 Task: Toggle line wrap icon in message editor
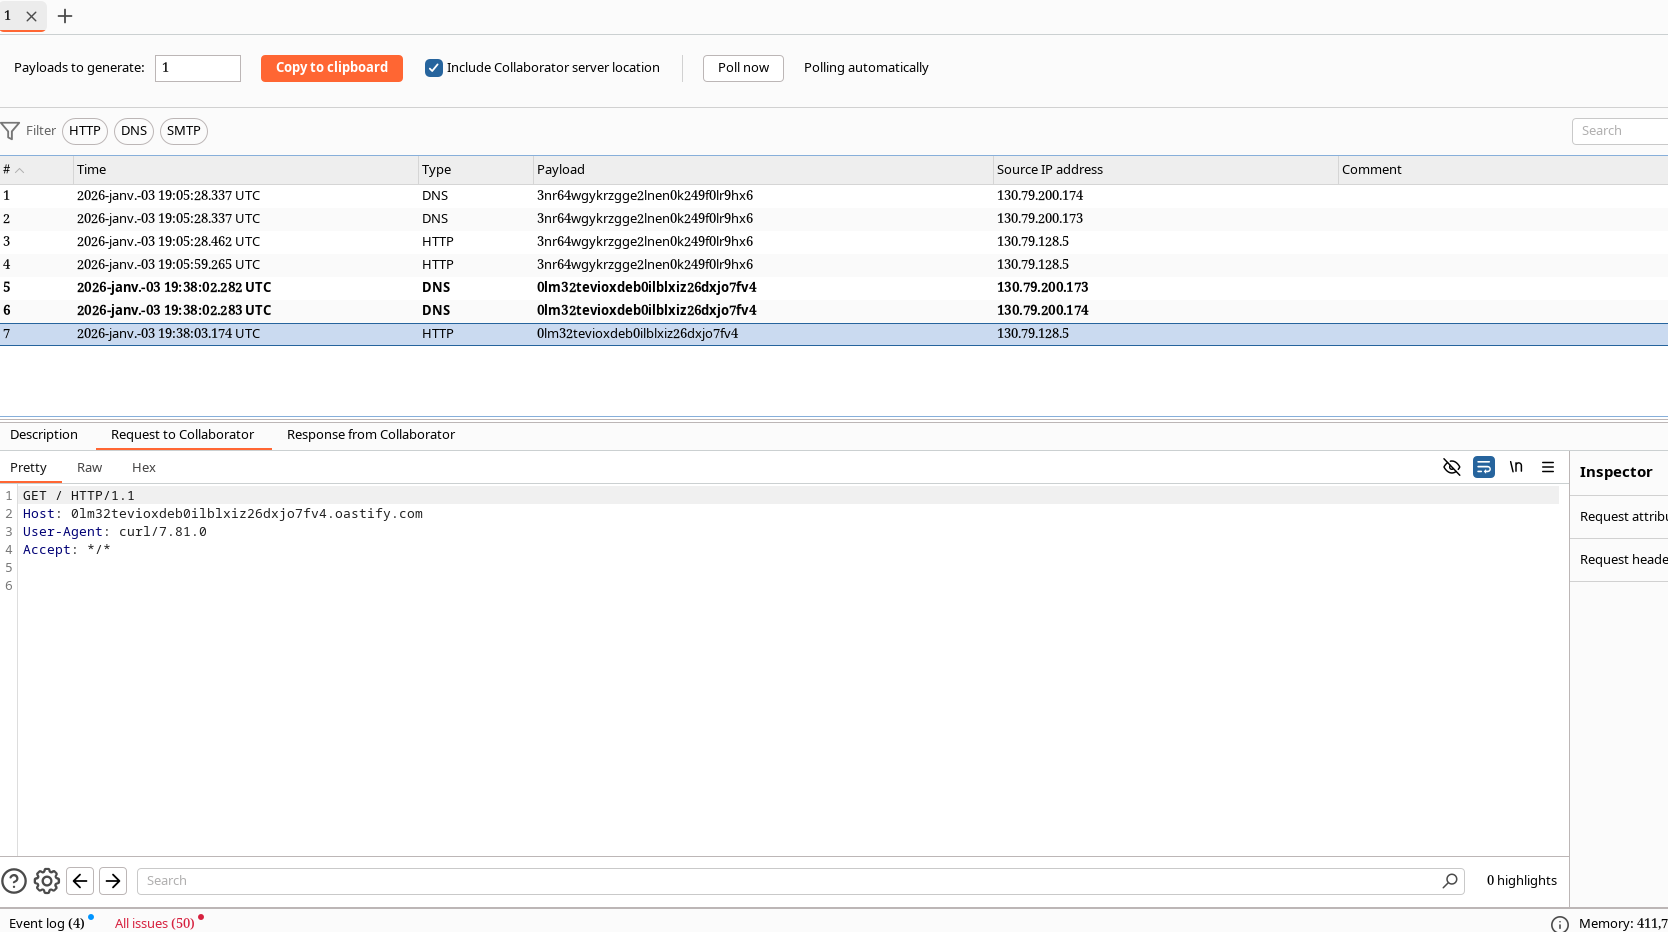(1483, 467)
